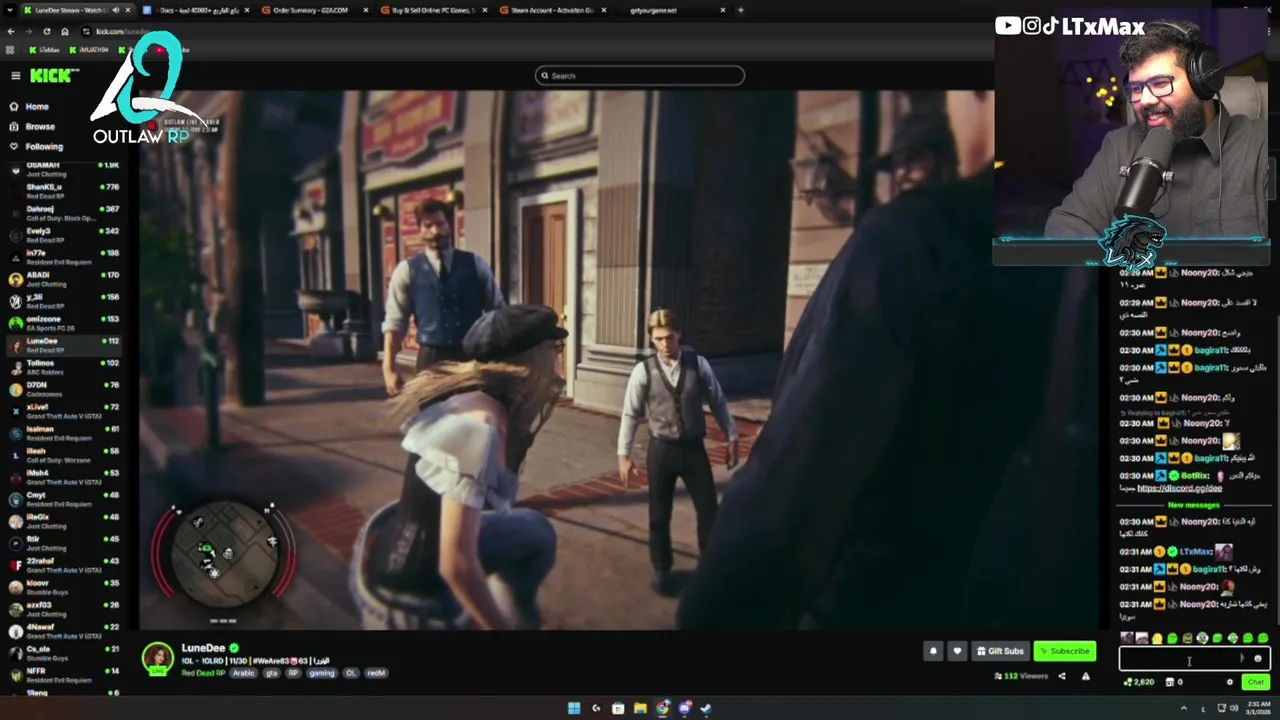Open ABADi channel in sidebar
1280x720 pixels.
[62, 278]
